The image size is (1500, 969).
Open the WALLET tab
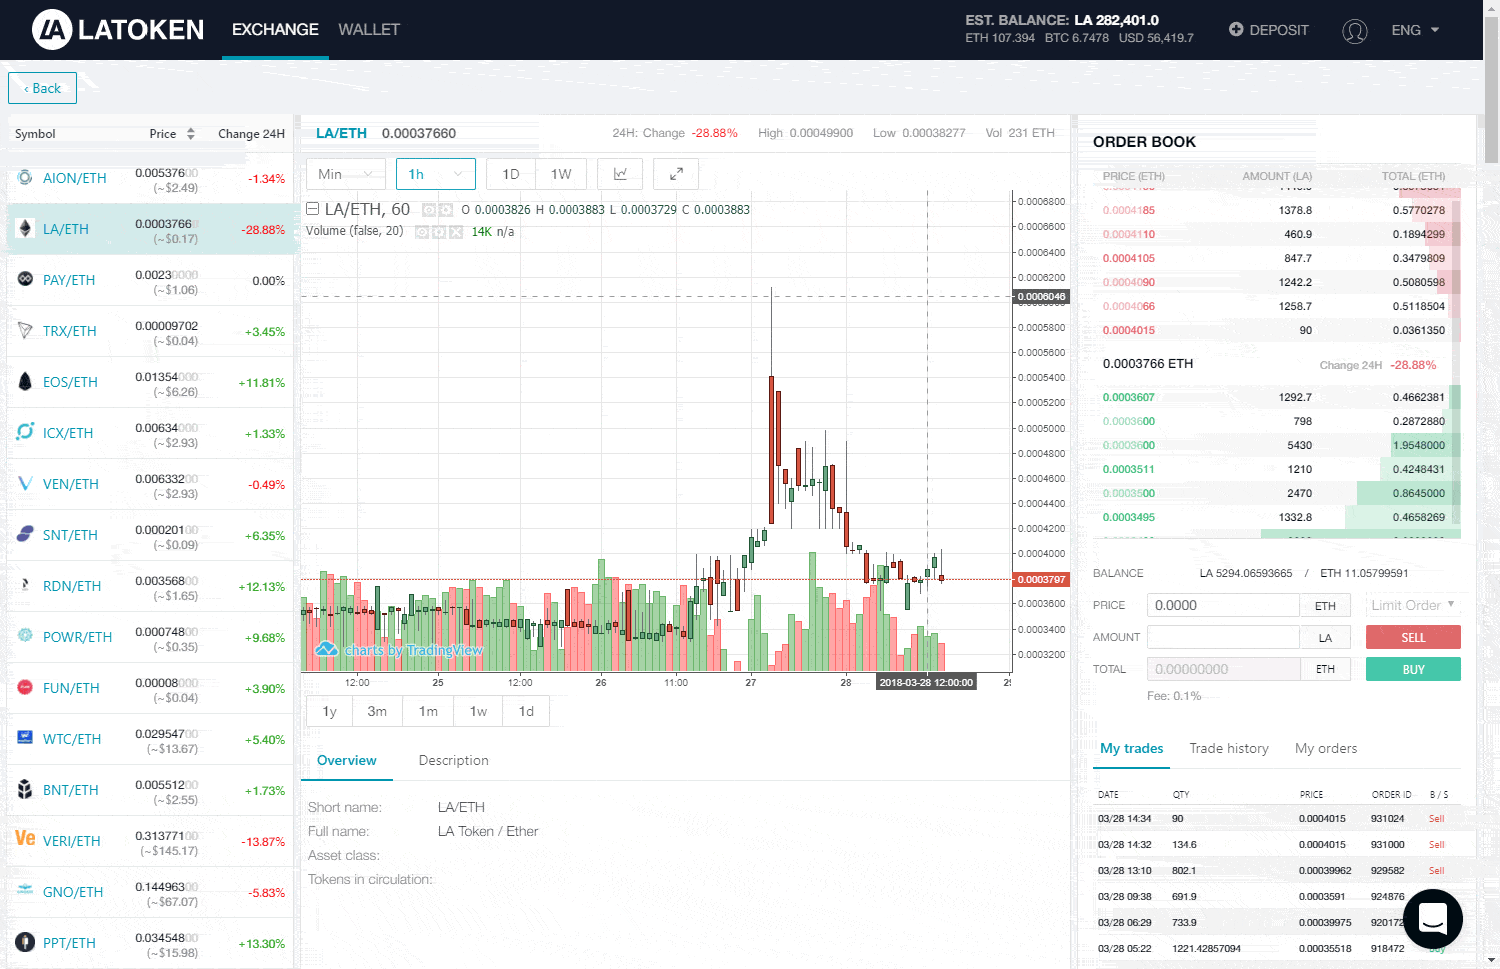(369, 30)
